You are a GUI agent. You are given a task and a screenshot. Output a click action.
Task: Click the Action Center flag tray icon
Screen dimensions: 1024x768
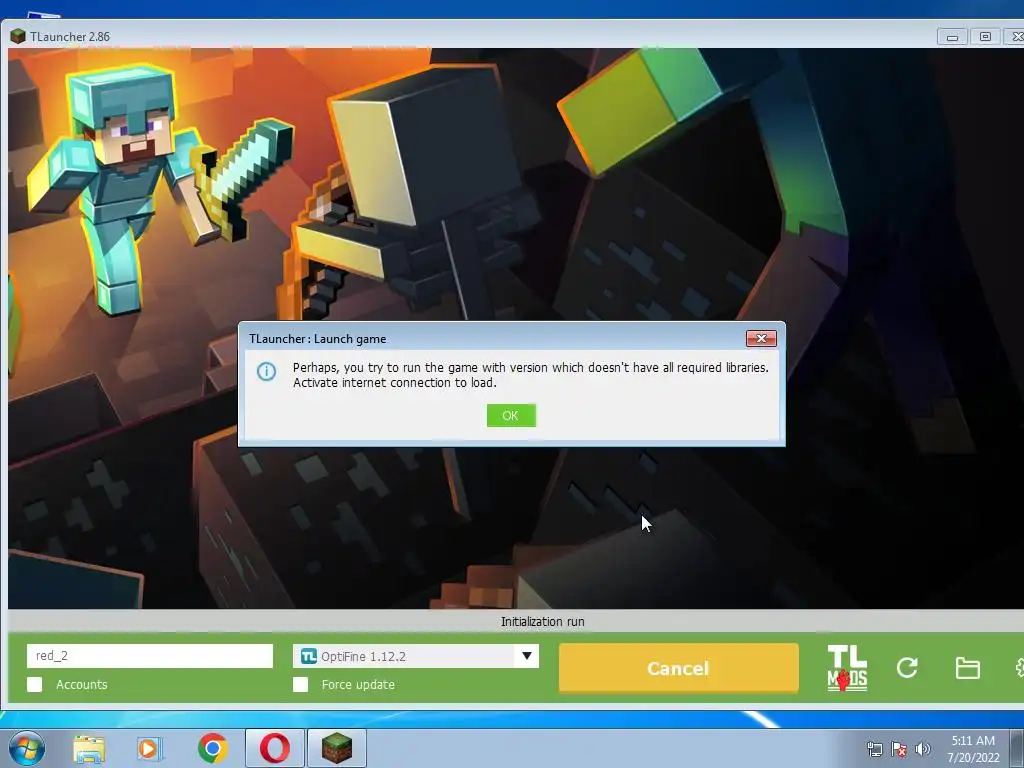click(899, 749)
